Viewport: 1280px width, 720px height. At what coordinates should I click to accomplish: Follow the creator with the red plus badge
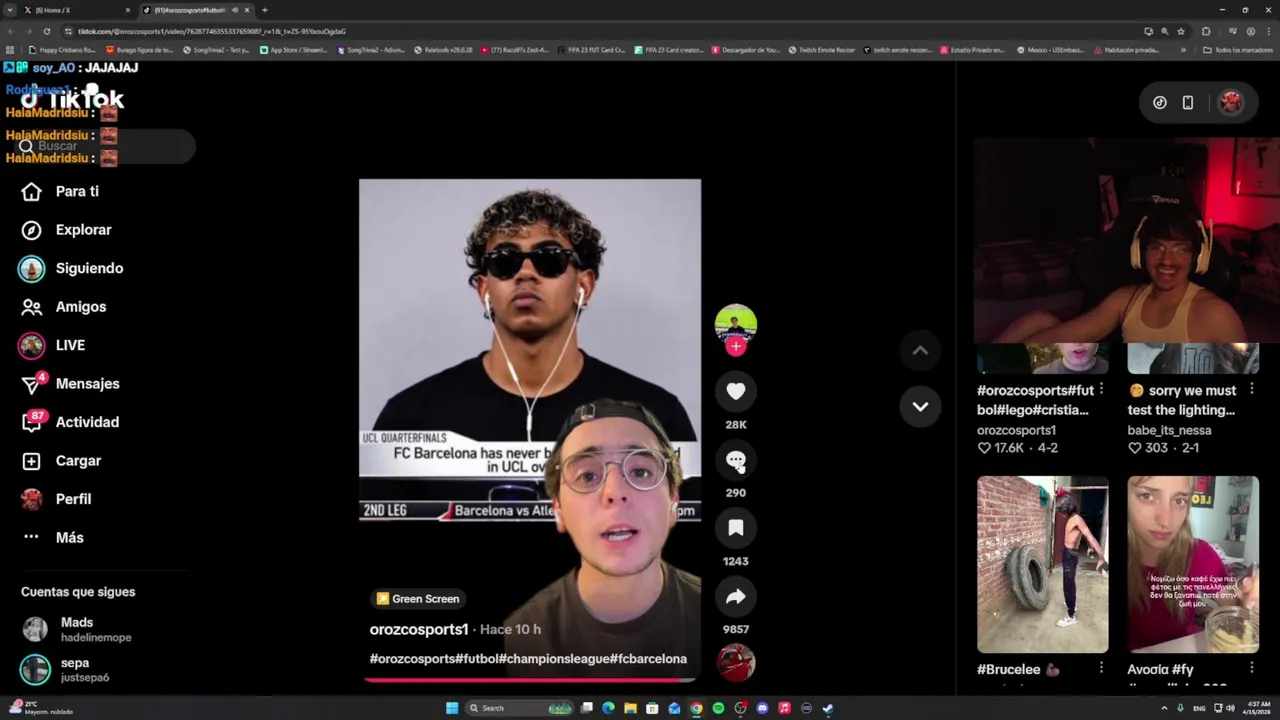tap(736, 346)
